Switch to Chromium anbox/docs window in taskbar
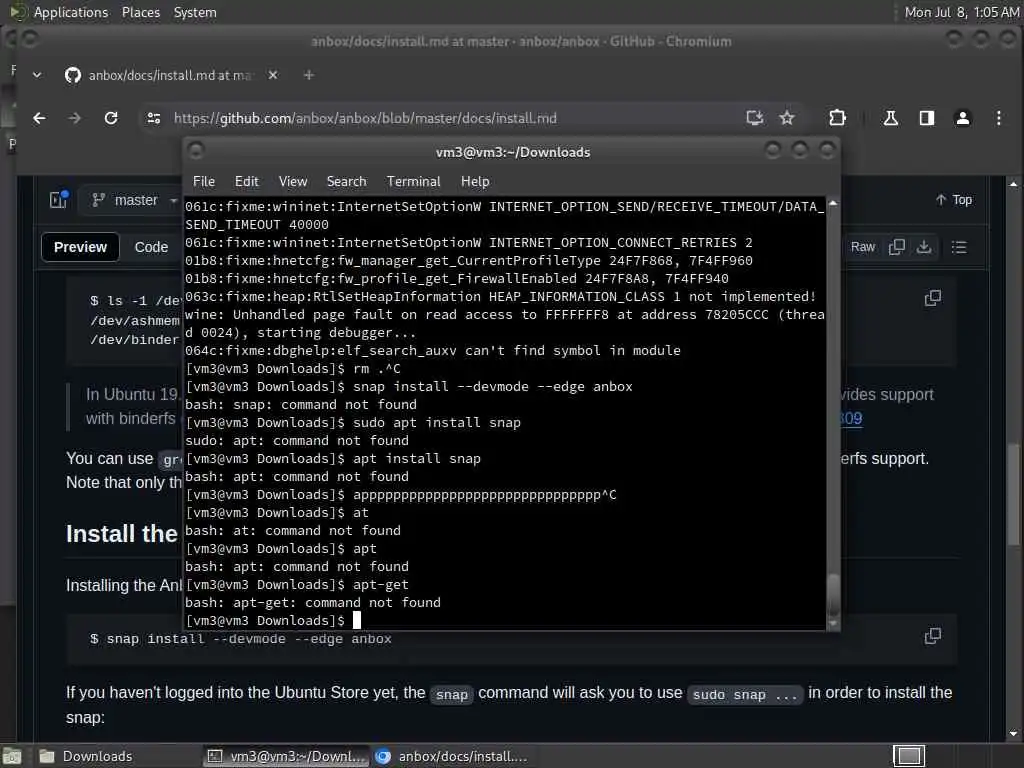1024x768 pixels. (x=452, y=756)
